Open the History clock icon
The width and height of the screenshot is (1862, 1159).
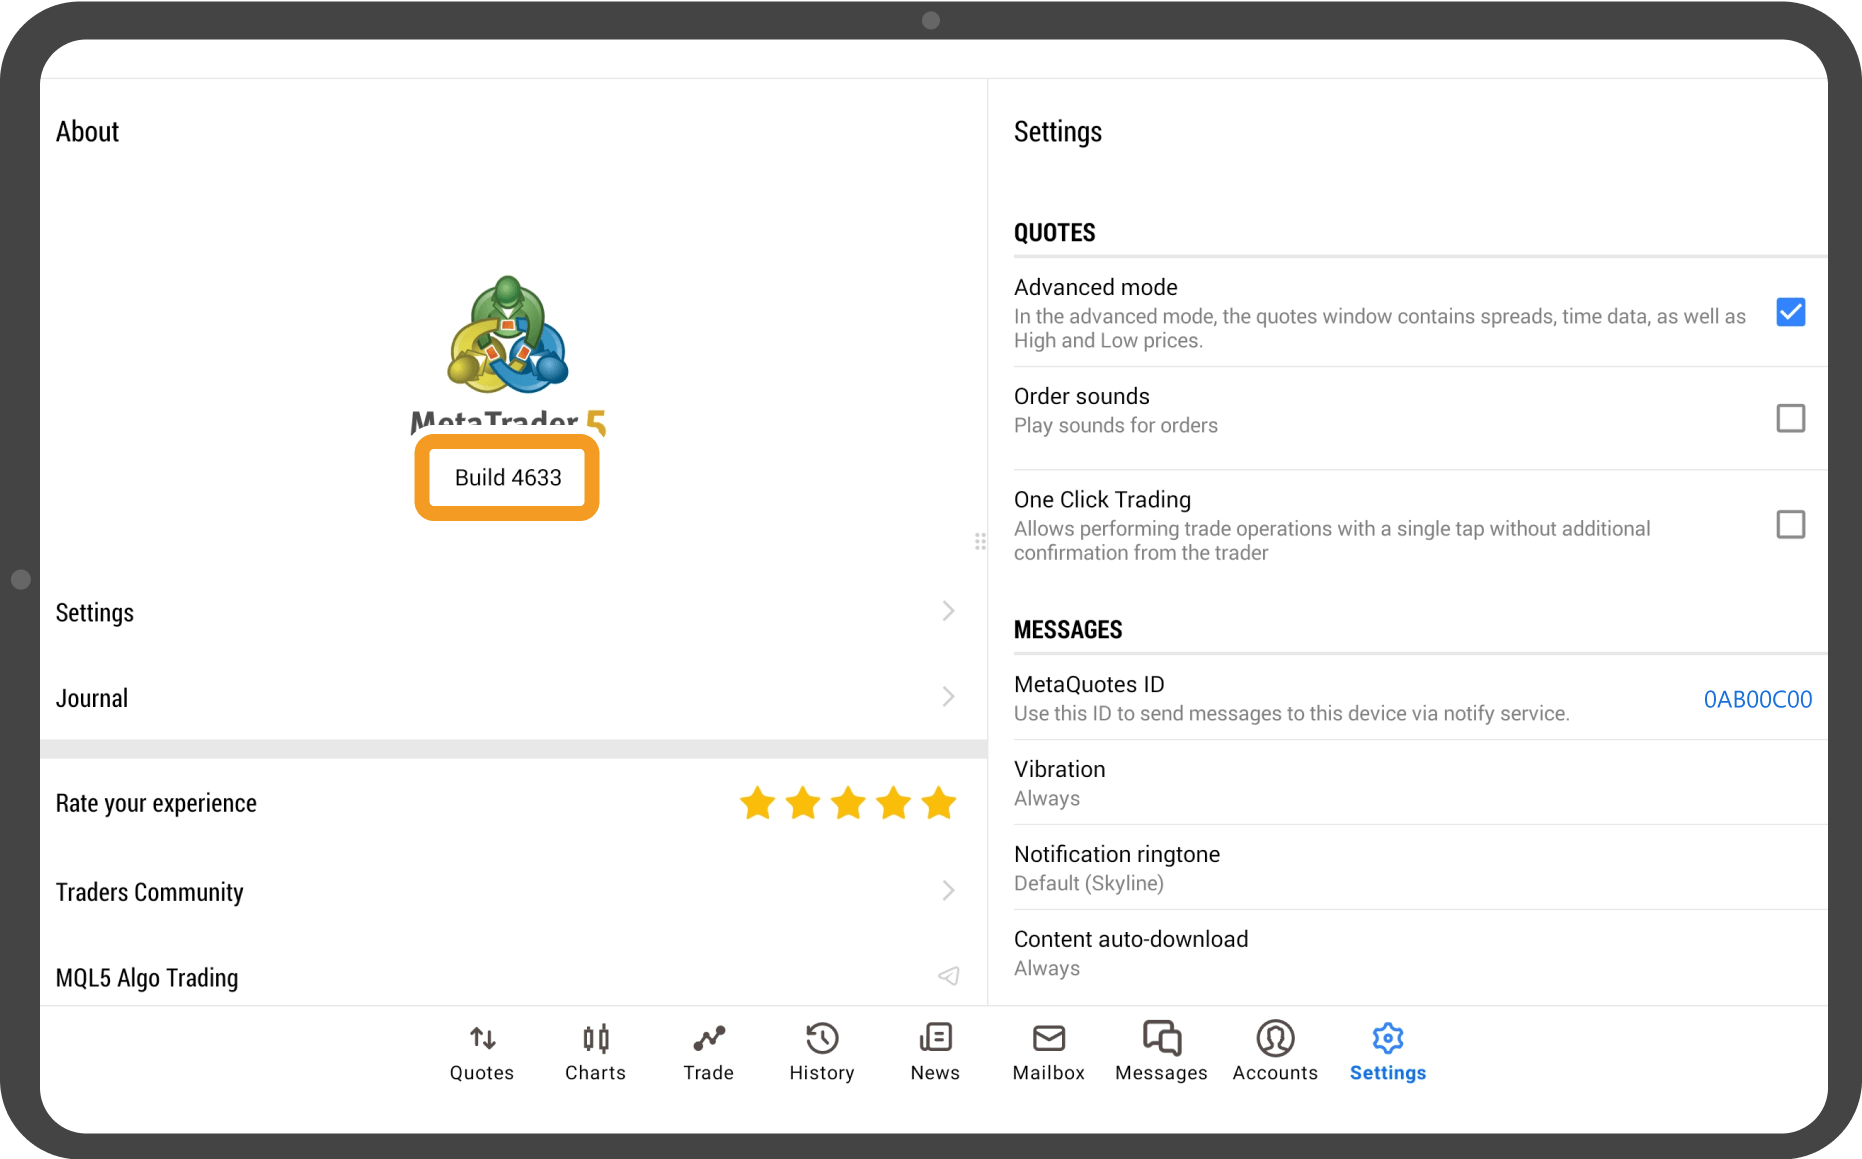point(822,1038)
